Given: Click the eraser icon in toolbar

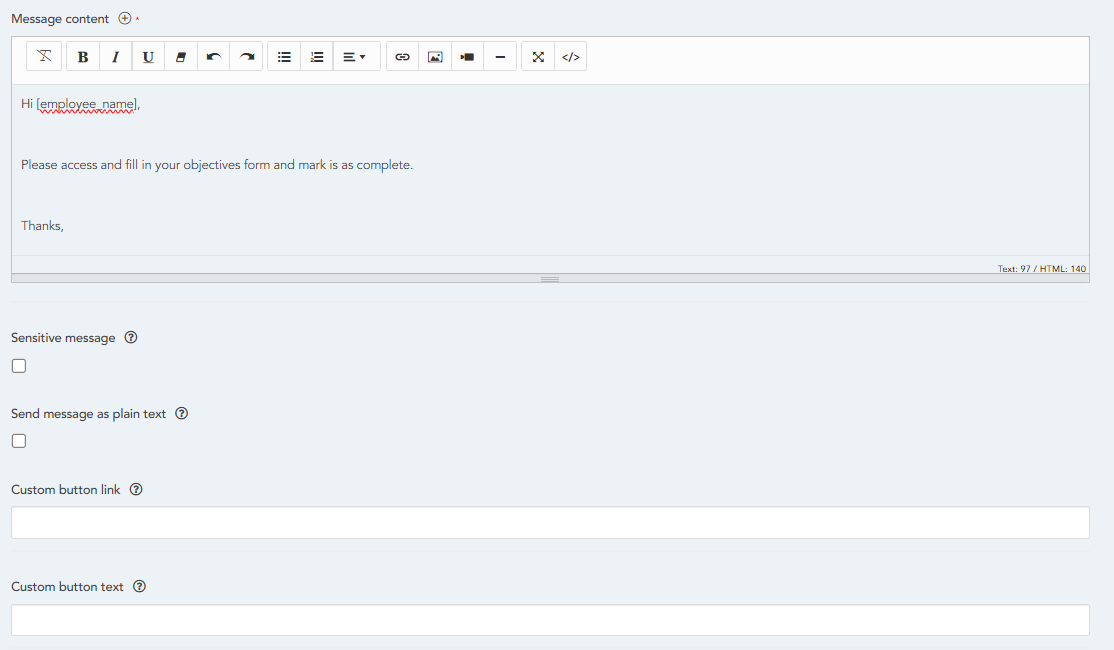Looking at the screenshot, I should point(181,57).
